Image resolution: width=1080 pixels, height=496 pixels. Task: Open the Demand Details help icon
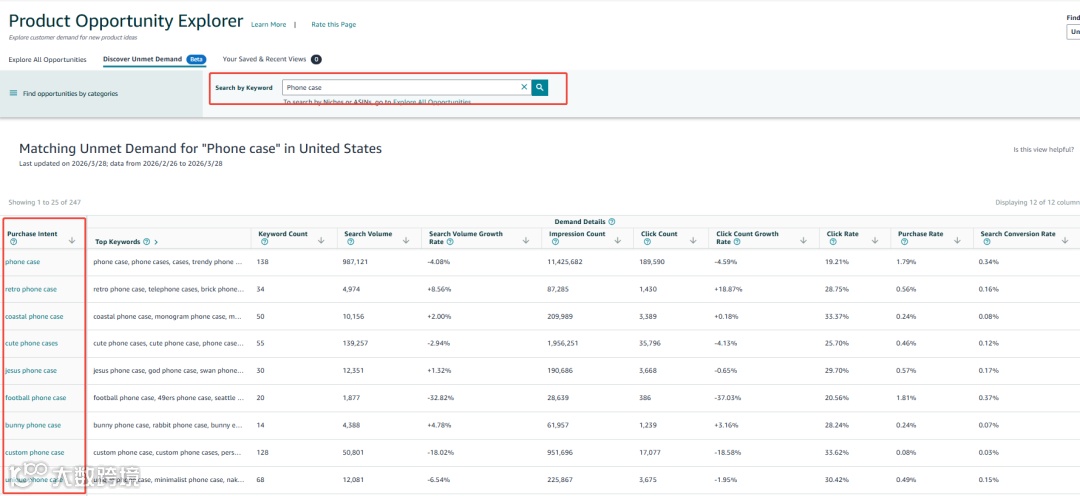coord(611,222)
